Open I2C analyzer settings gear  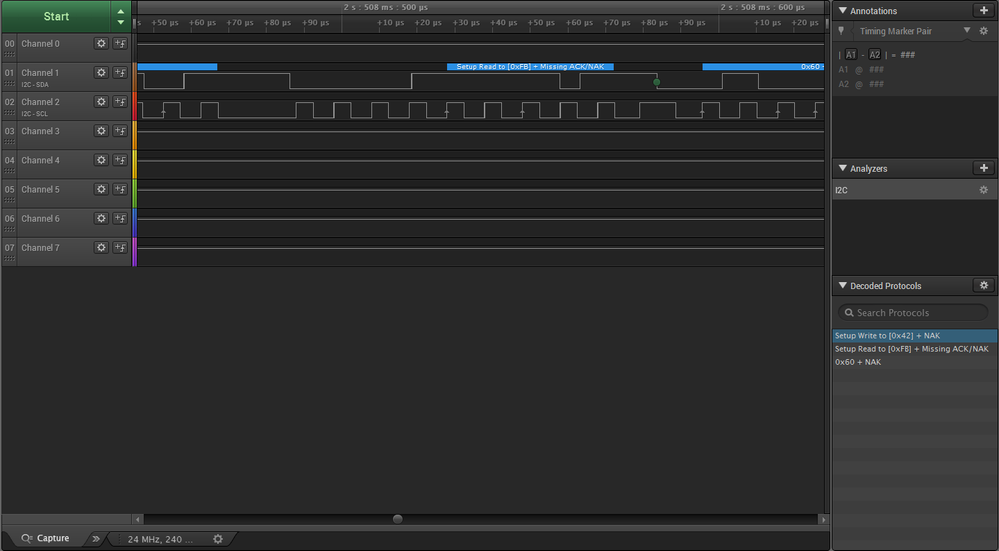click(984, 190)
